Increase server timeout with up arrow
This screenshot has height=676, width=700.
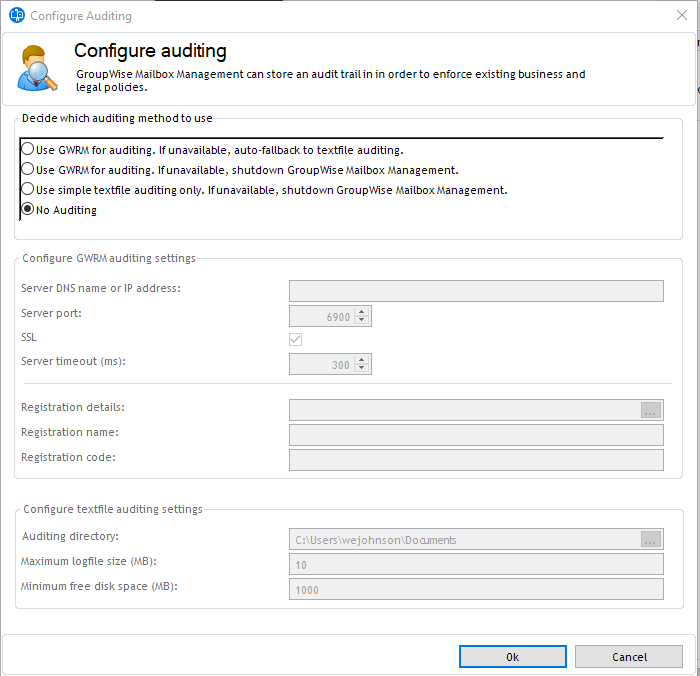362,360
